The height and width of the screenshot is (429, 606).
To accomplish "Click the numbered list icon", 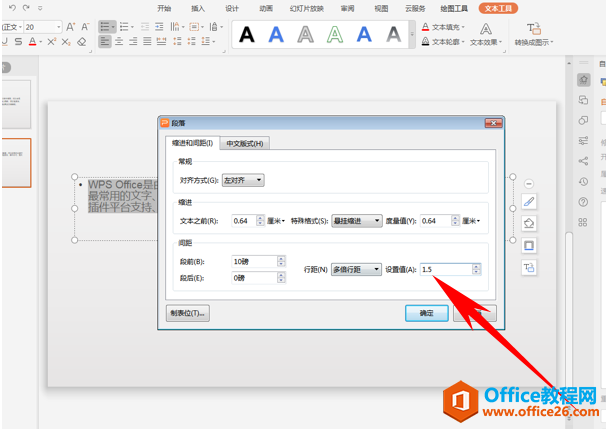I will tap(124, 27).
